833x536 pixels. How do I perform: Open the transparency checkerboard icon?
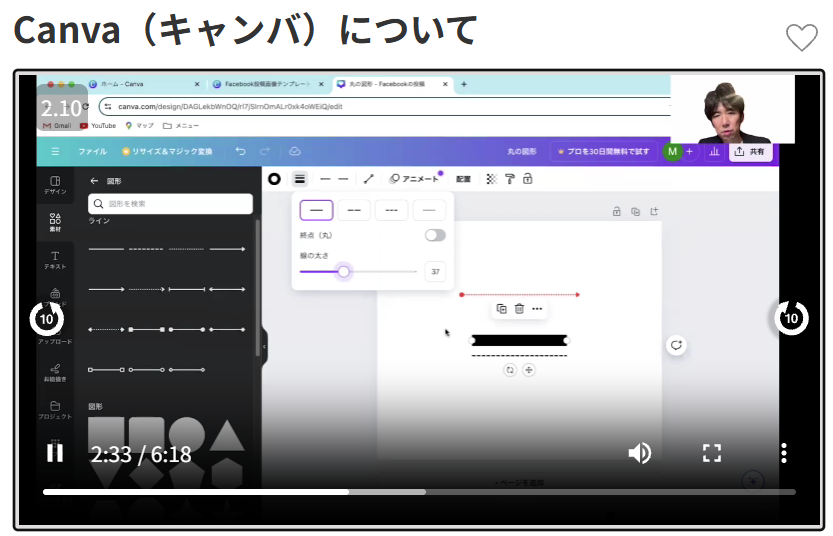point(491,179)
